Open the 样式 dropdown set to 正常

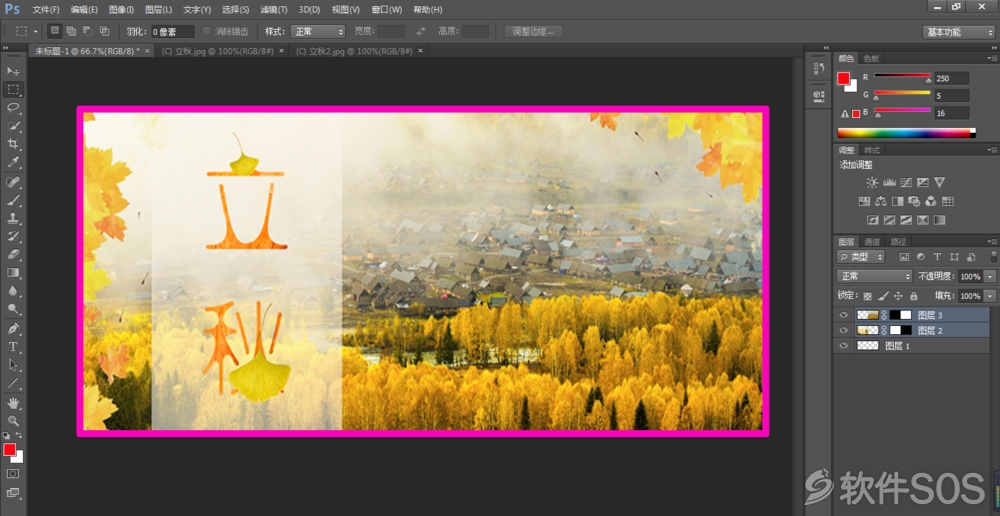click(318, 31)
